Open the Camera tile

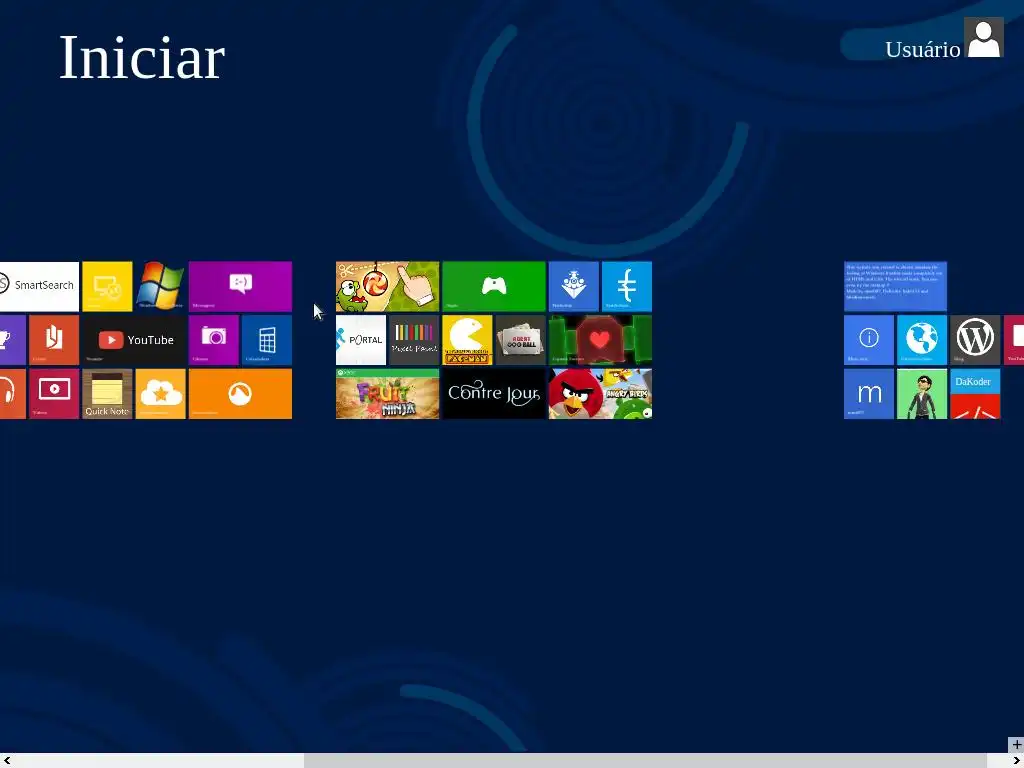(x=214, y=340)
